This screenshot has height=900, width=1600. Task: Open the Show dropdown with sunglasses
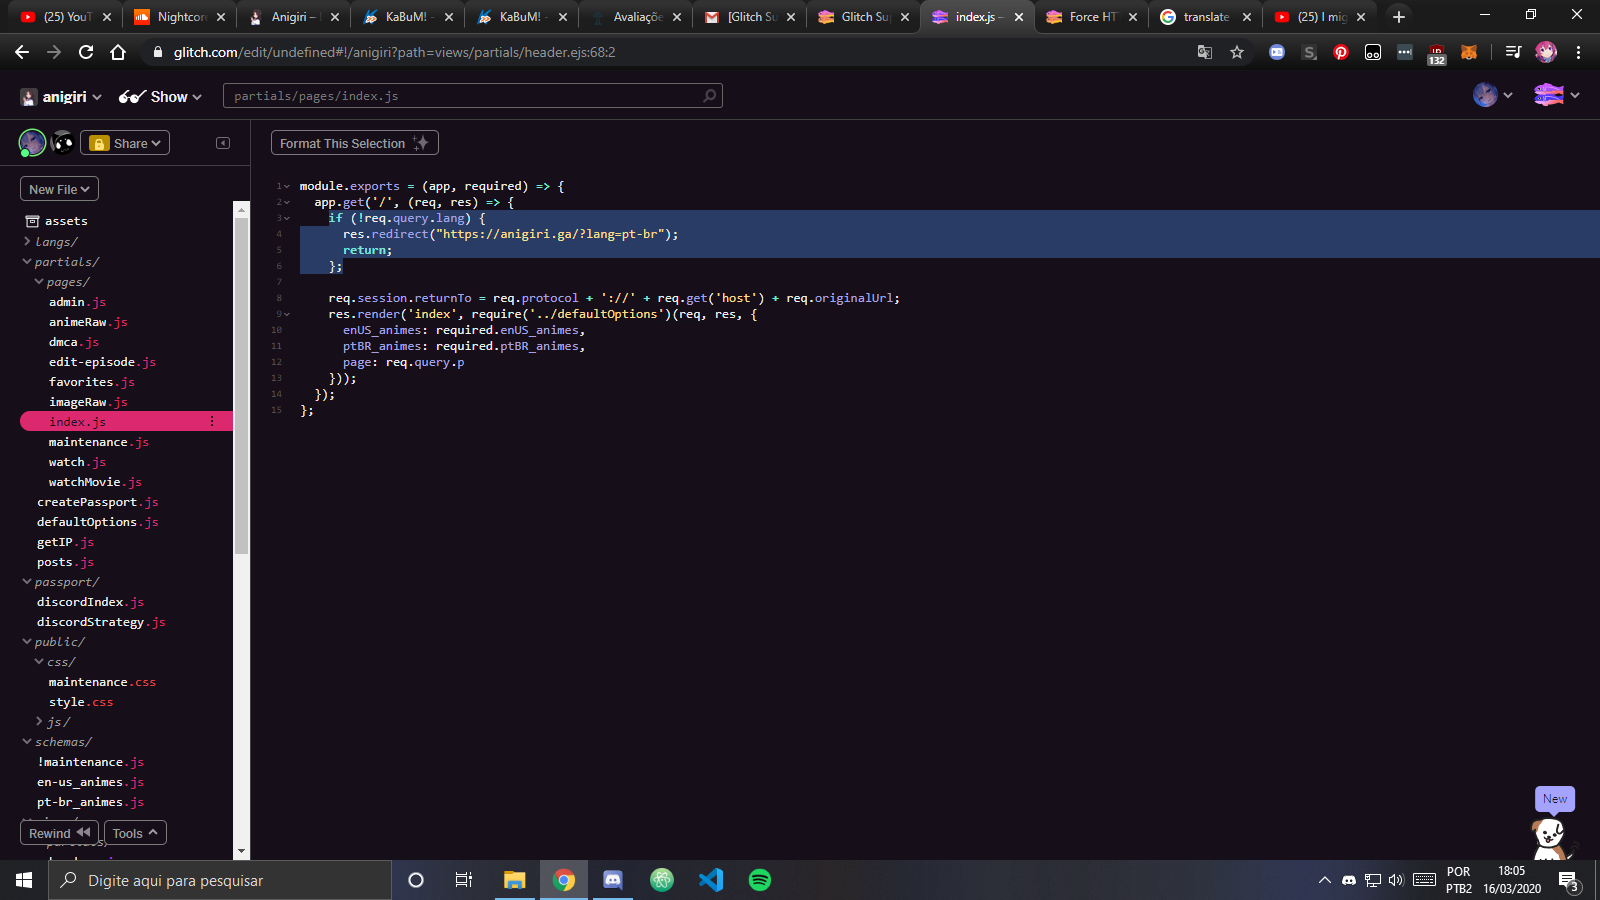click(x=160, y=97)
